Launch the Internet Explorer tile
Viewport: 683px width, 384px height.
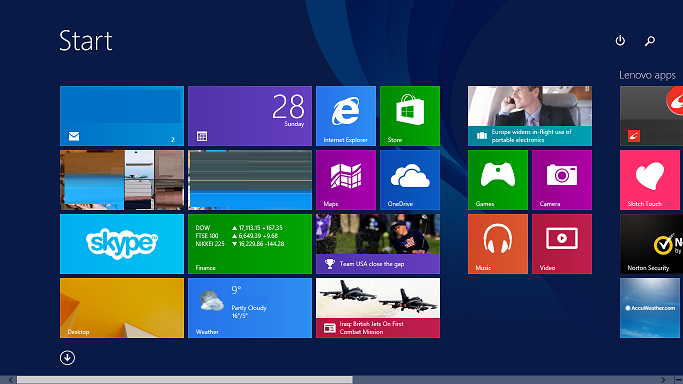[x=346, y=116]
